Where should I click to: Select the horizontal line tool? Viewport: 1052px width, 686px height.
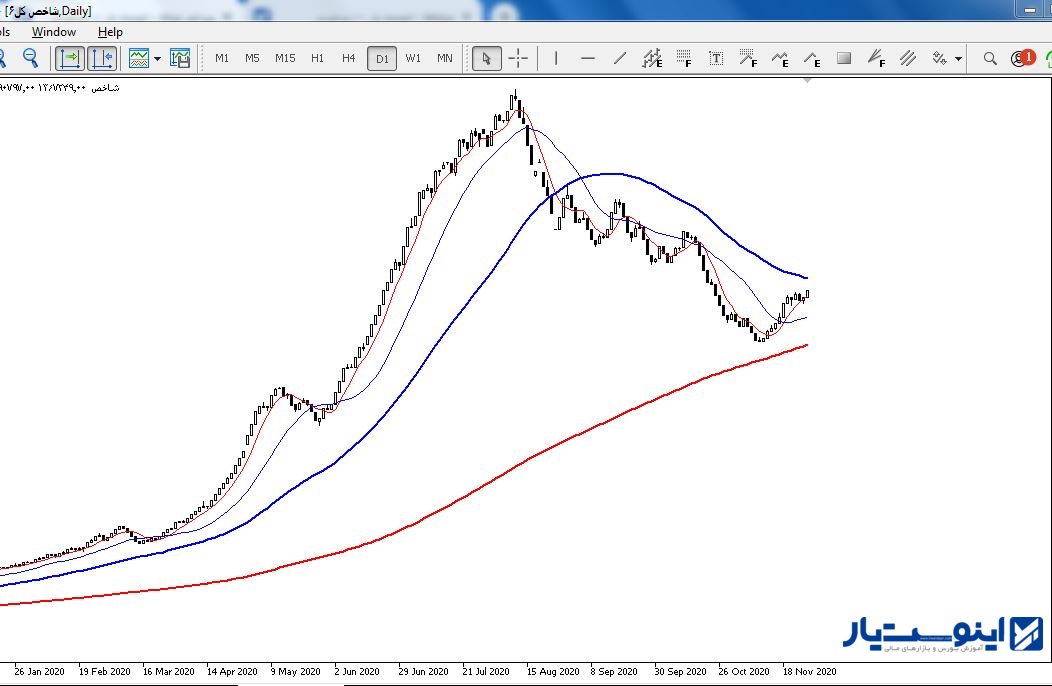[588, 58]
